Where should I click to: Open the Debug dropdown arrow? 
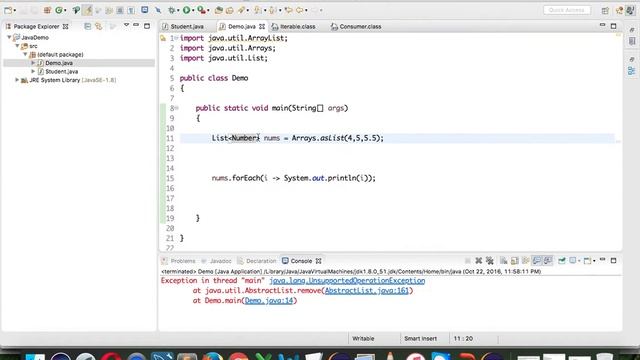[179, 10]
